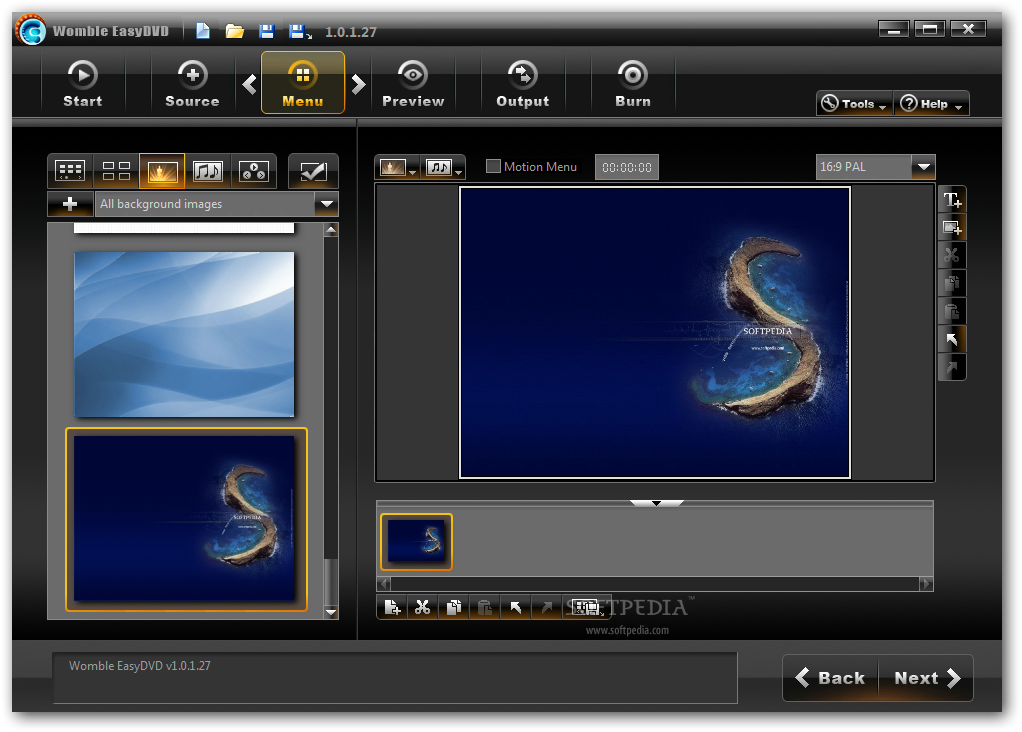The image size is (1022, 732).
Task: Copy the menu page in bottom toolbar
Action: 454,608
